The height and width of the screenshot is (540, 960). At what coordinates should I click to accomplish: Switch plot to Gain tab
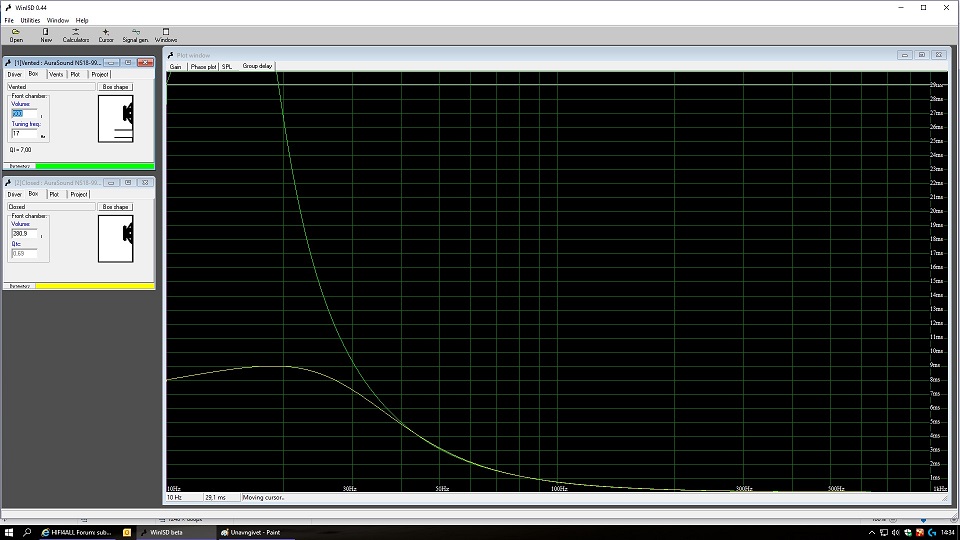176,66
